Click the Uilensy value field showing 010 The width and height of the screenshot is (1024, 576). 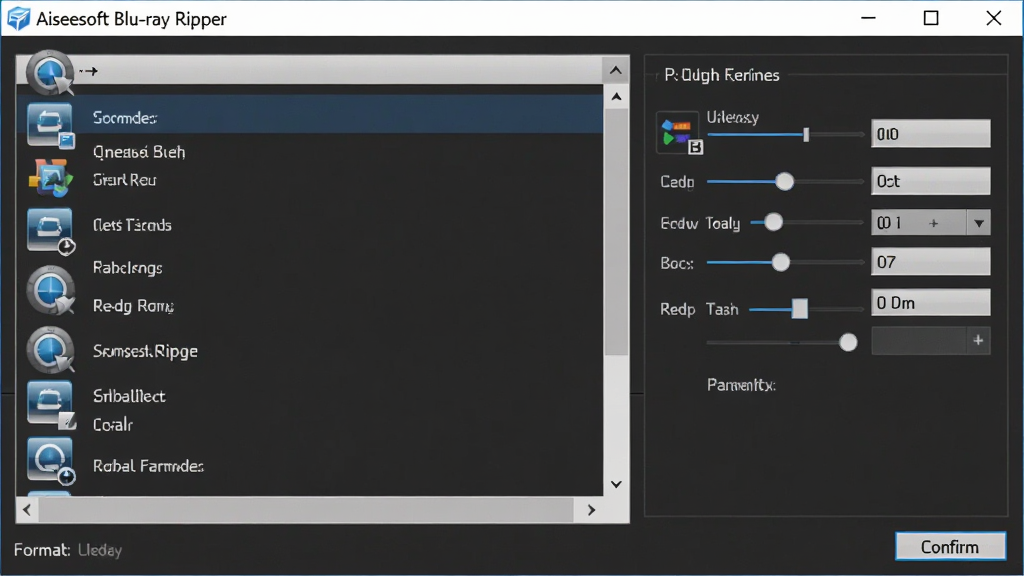(931, 134)
